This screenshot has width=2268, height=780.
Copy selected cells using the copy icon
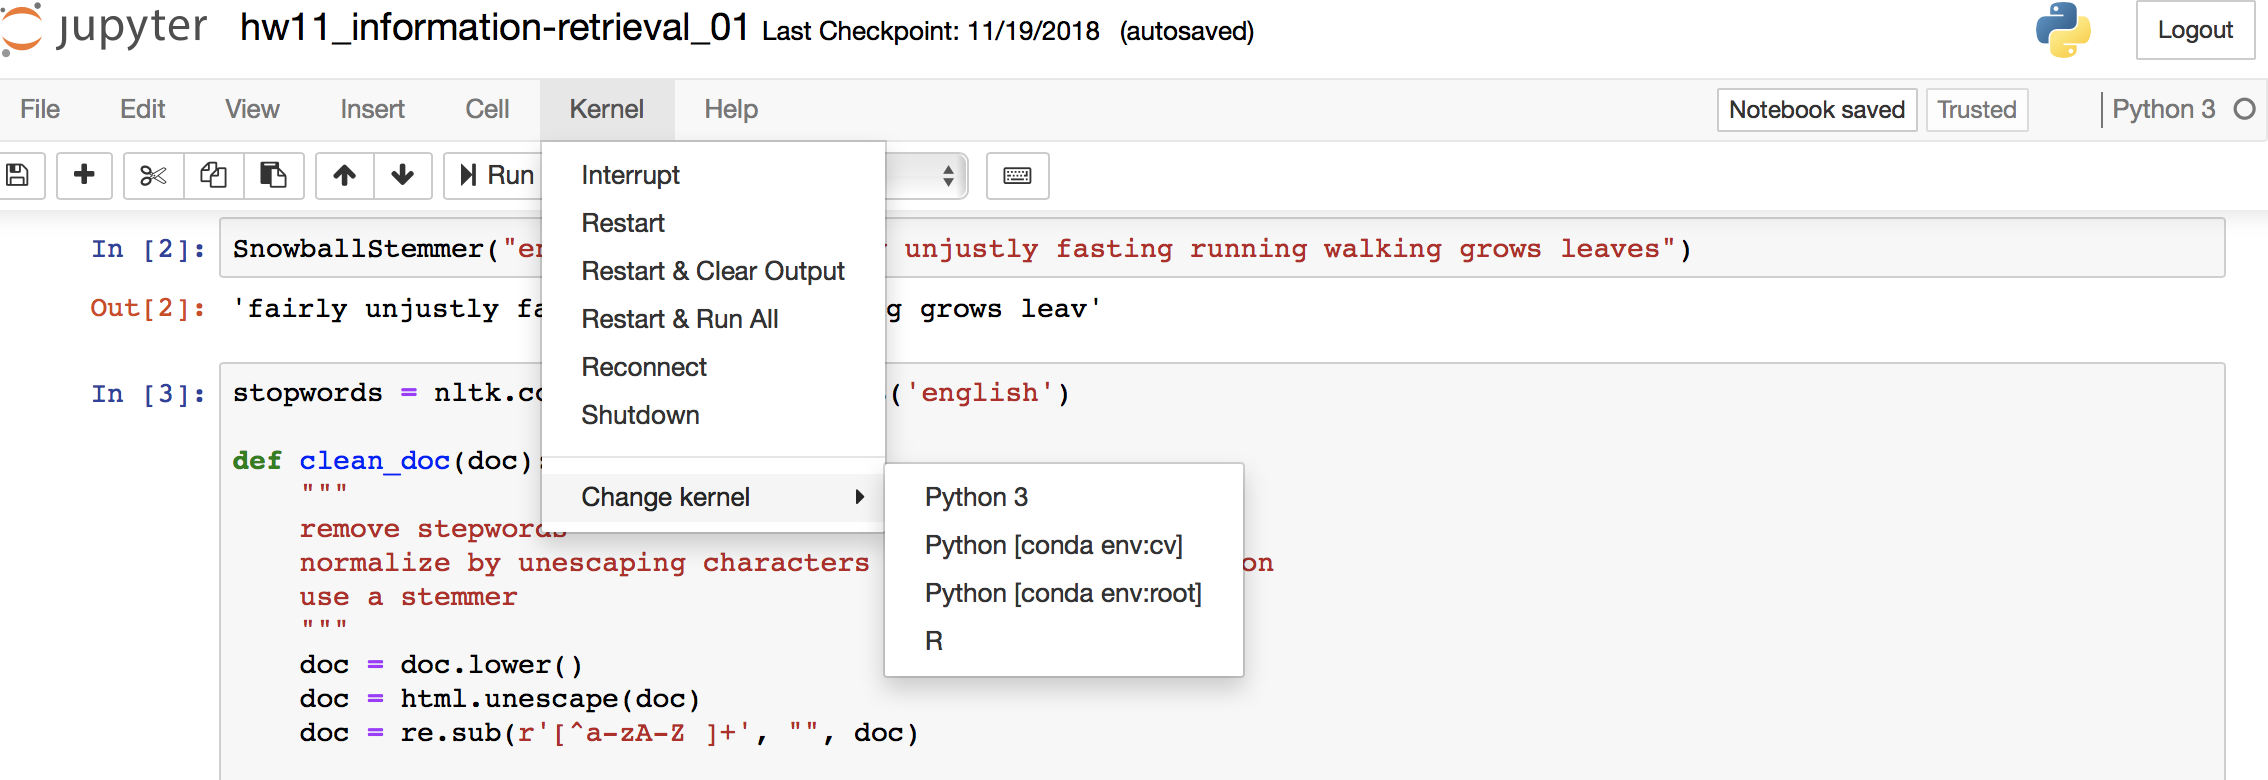tap(213, 176)
